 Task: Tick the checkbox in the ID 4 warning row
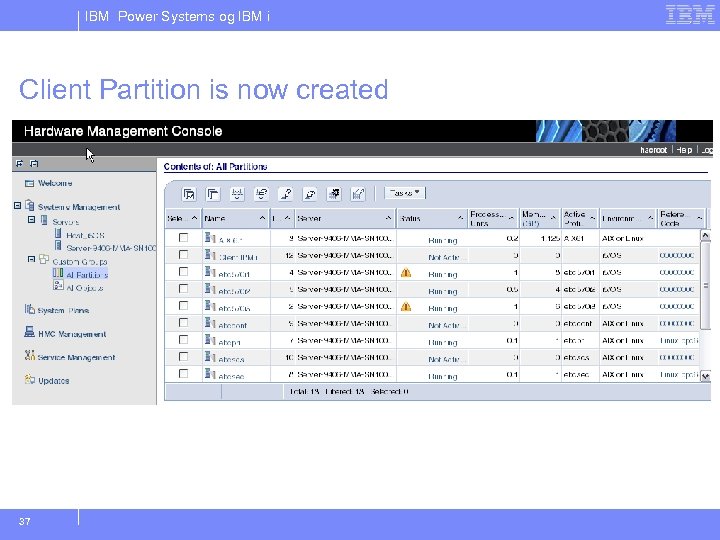[x=183, y=271]
